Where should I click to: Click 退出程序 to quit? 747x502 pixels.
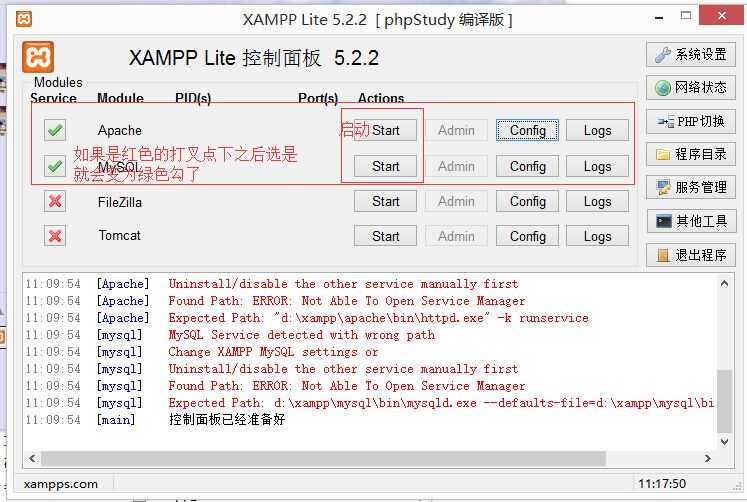(691, 255)
